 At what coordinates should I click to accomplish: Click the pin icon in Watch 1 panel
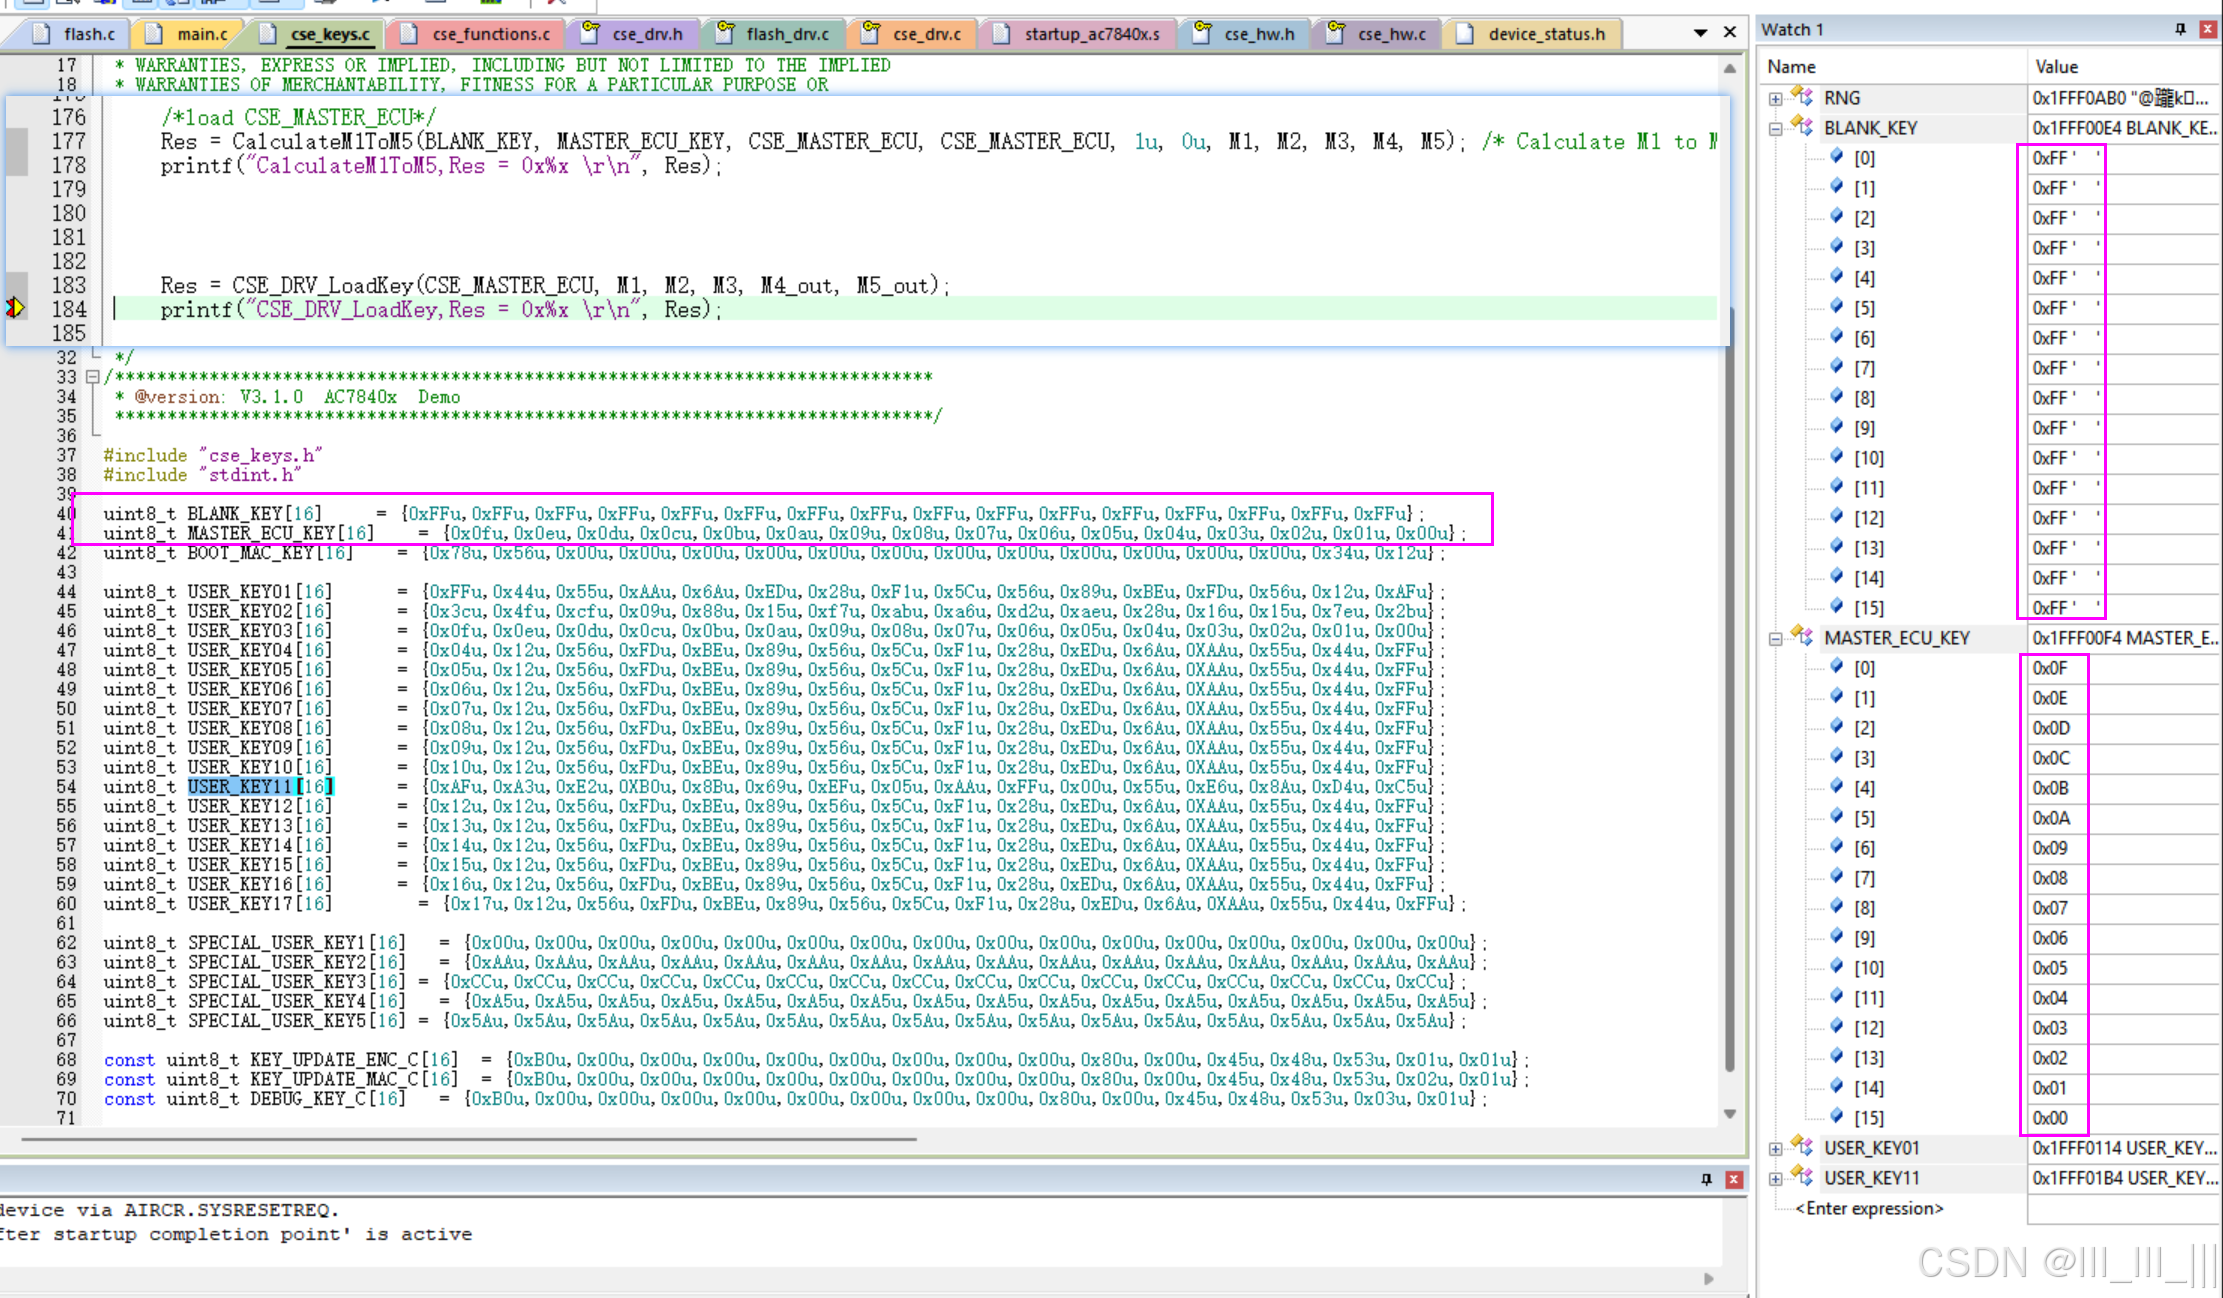point(2180,29)
